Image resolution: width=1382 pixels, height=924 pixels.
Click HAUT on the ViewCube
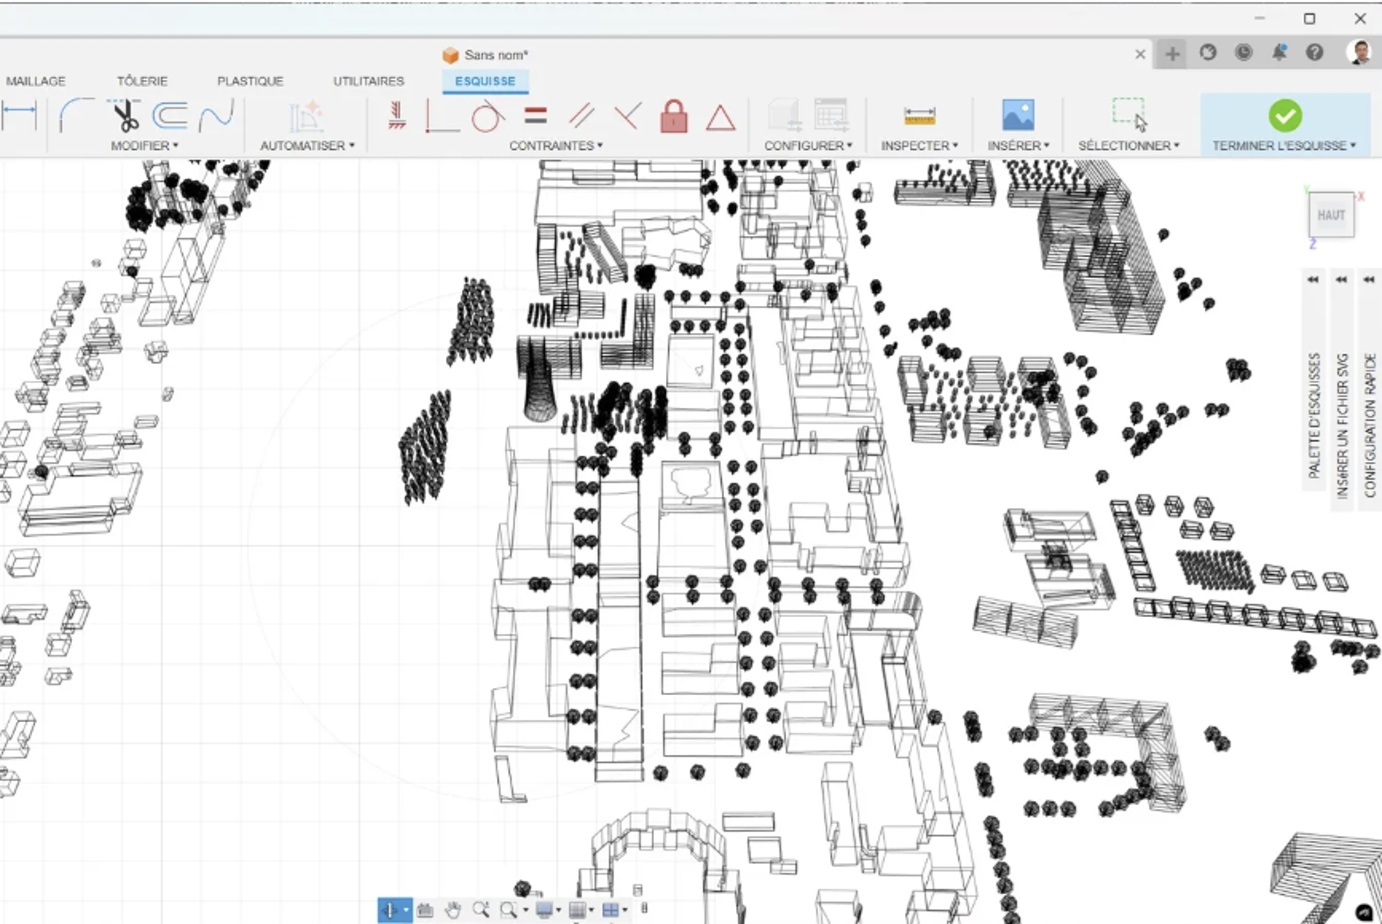(1331, 214)
